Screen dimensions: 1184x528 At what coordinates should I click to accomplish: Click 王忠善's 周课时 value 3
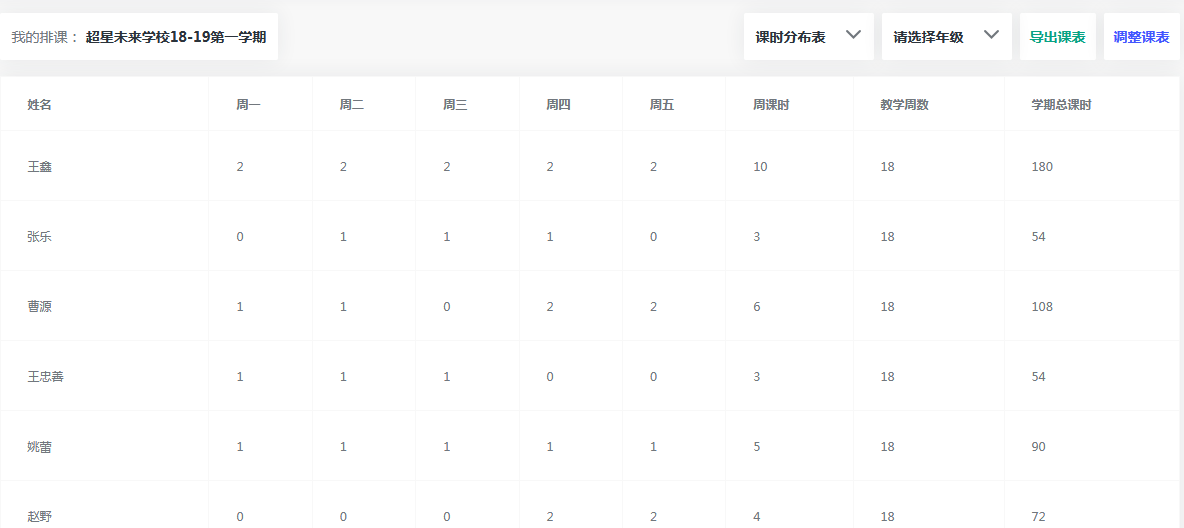tap(757, 376)
